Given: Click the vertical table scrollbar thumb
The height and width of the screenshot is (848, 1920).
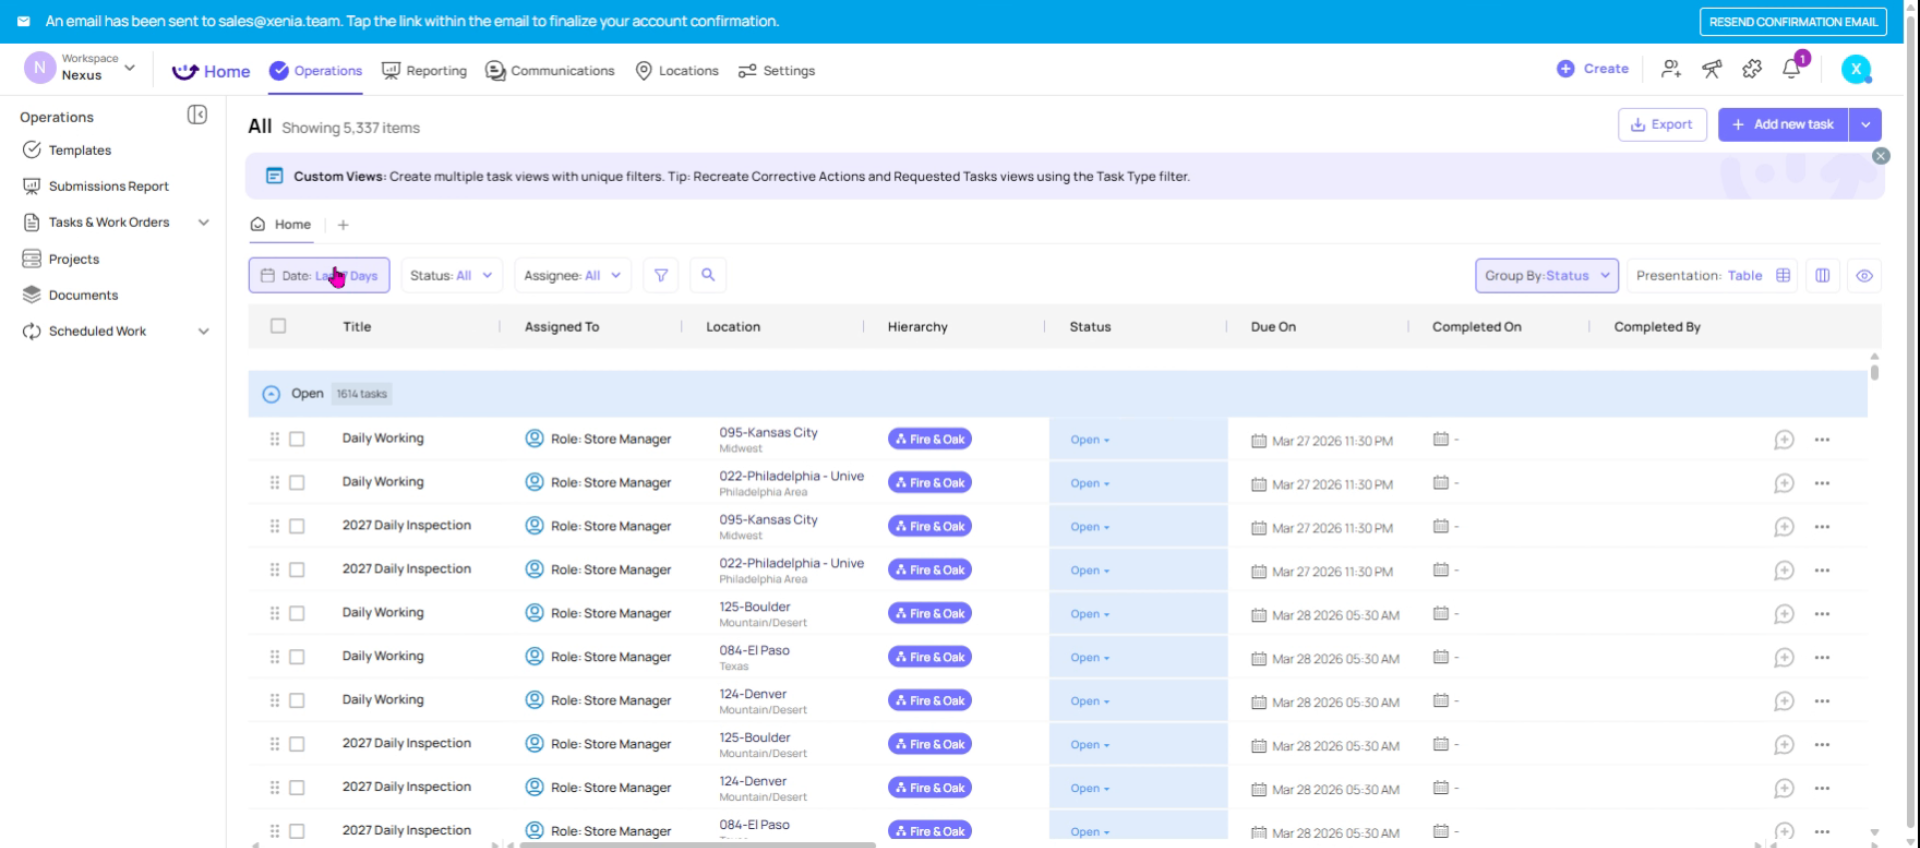Looking at the screenshot, I should coord(1874,372).
